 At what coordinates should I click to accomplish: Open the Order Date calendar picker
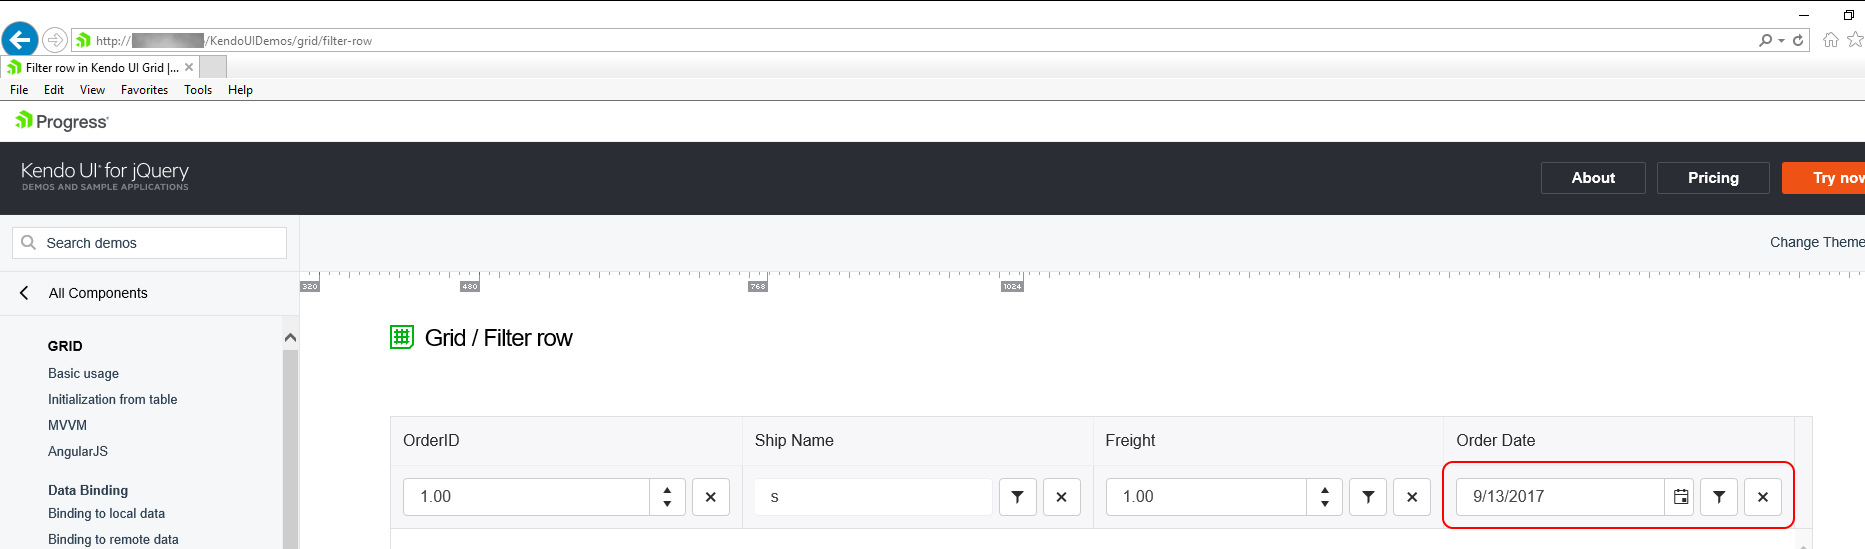1680,497
